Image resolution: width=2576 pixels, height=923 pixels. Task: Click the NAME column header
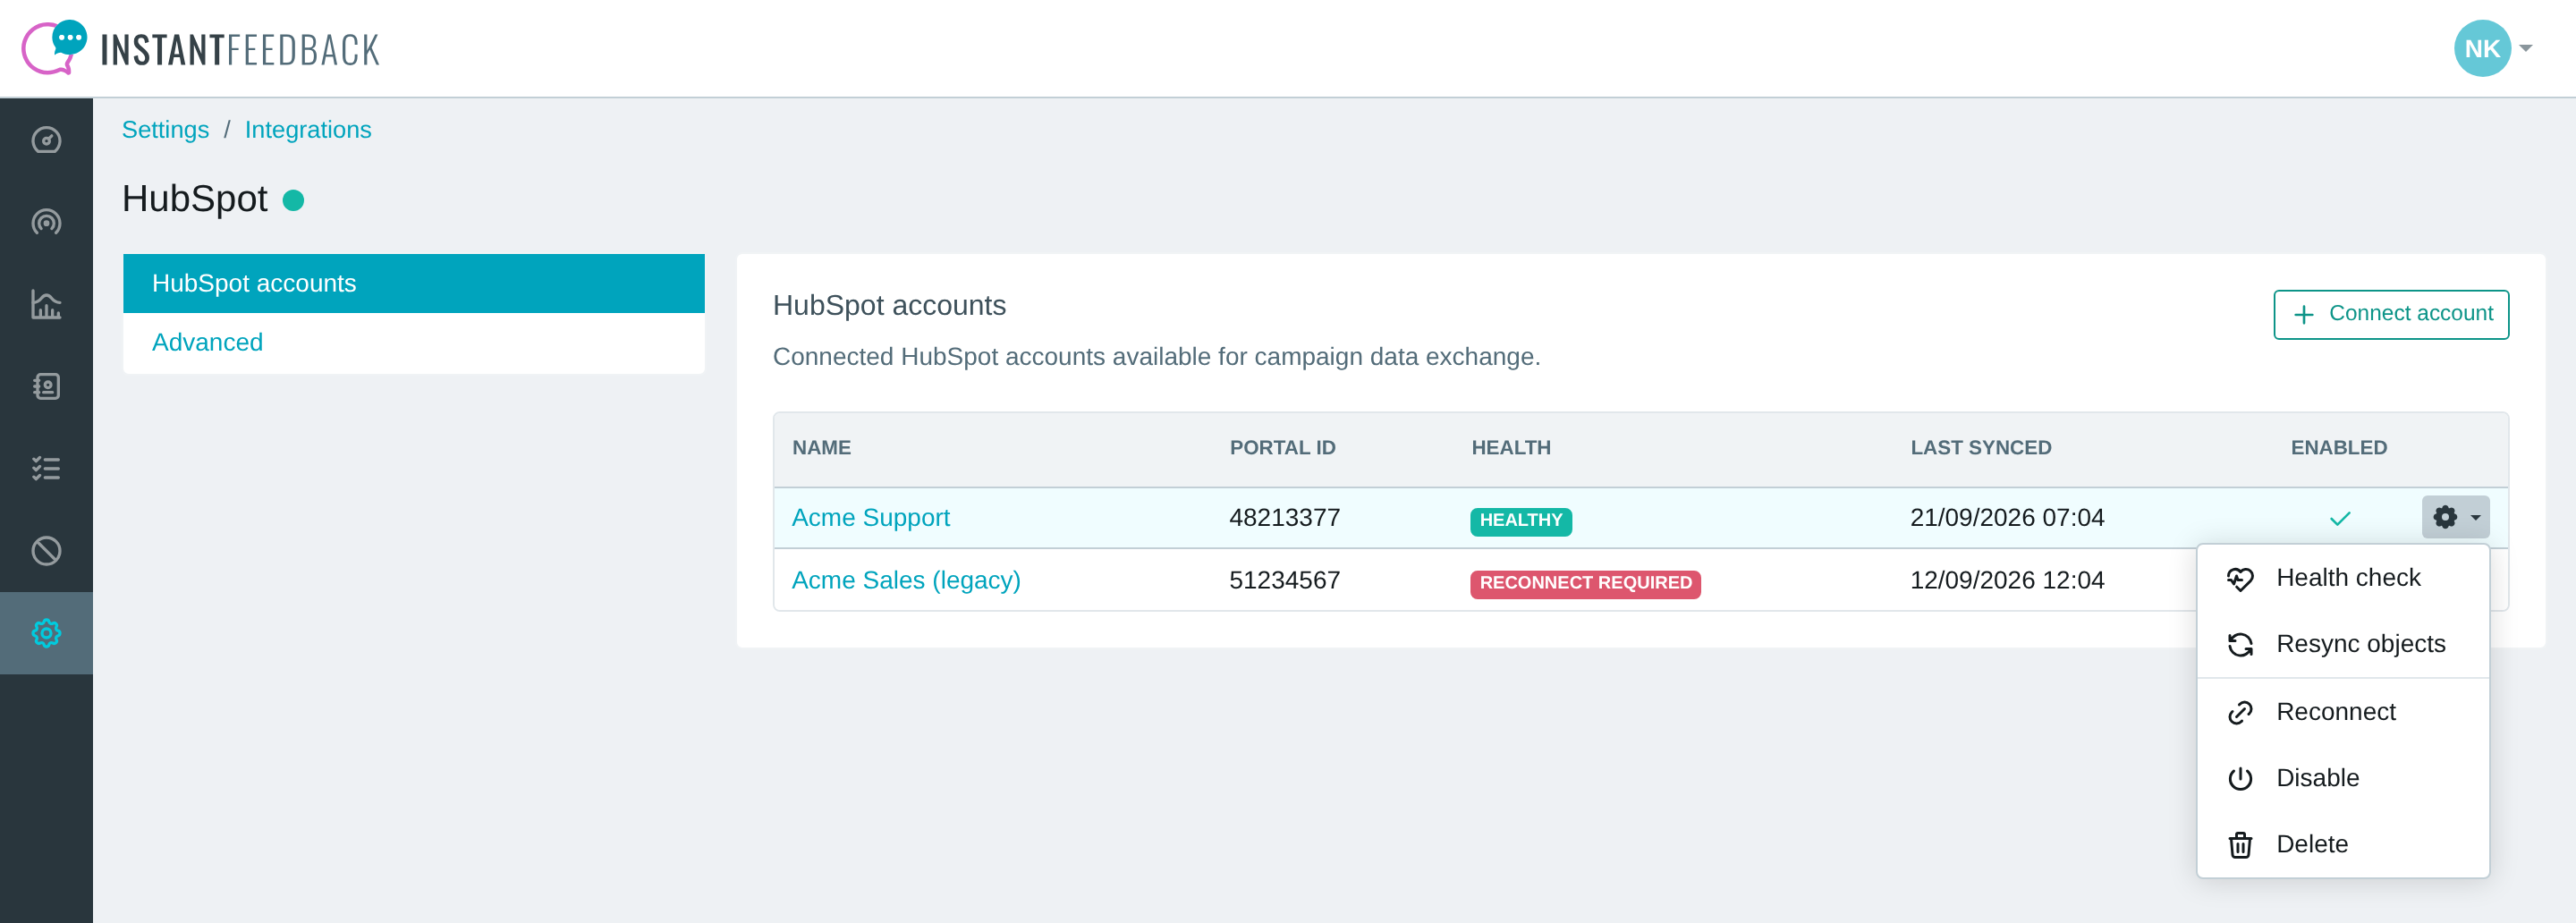821,448
